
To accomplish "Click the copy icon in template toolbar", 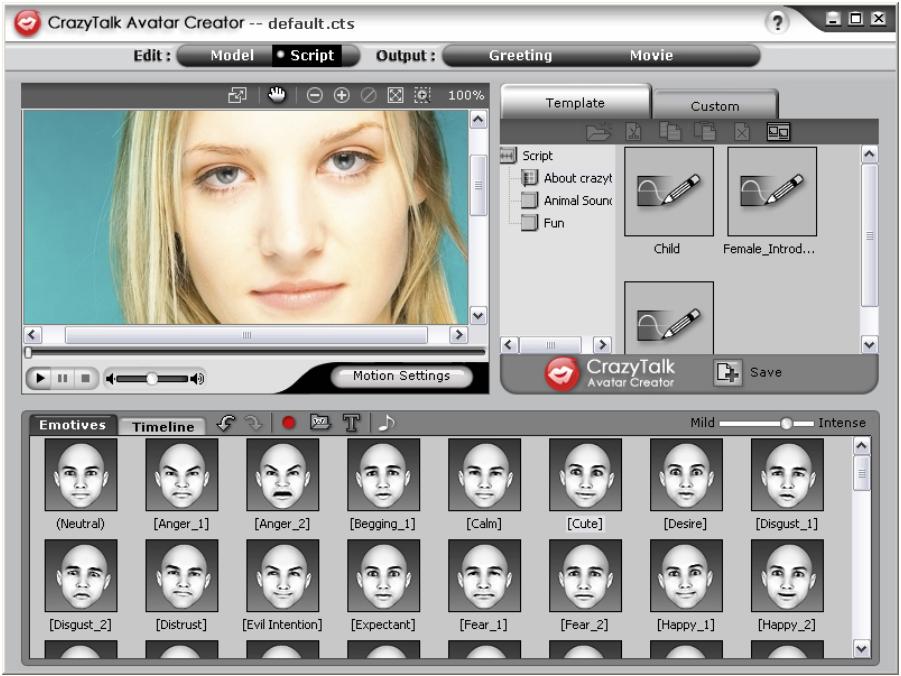I will click(669, 132).
